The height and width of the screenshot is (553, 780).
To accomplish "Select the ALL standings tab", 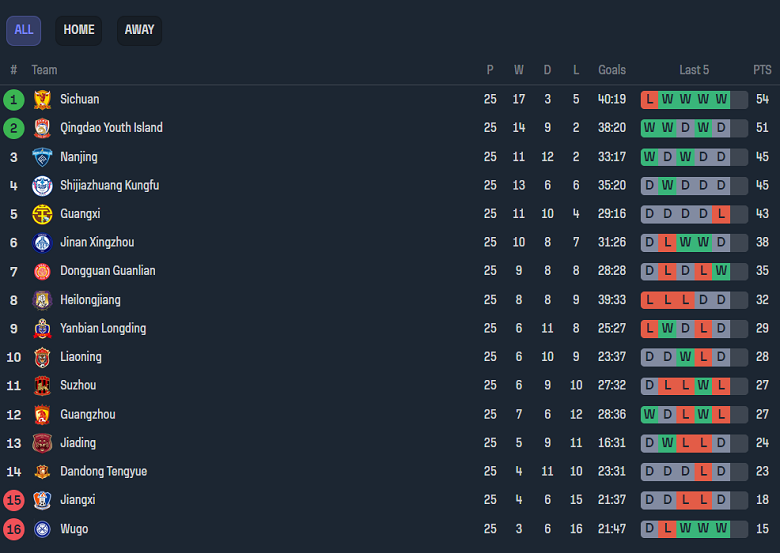I will pyautogui.click(x=24, y=30).
